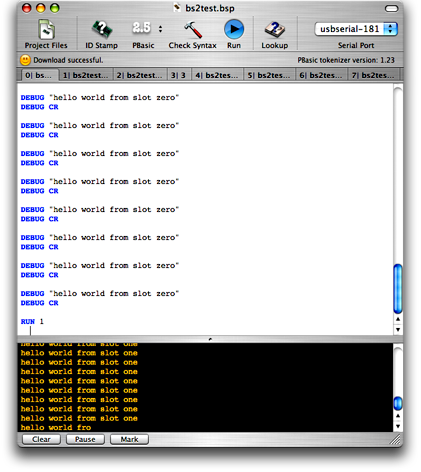The image size is (421, 472).
Task: Click 'PBasic tokenizer version: 1.23' status text
Action: click(346, 60)
